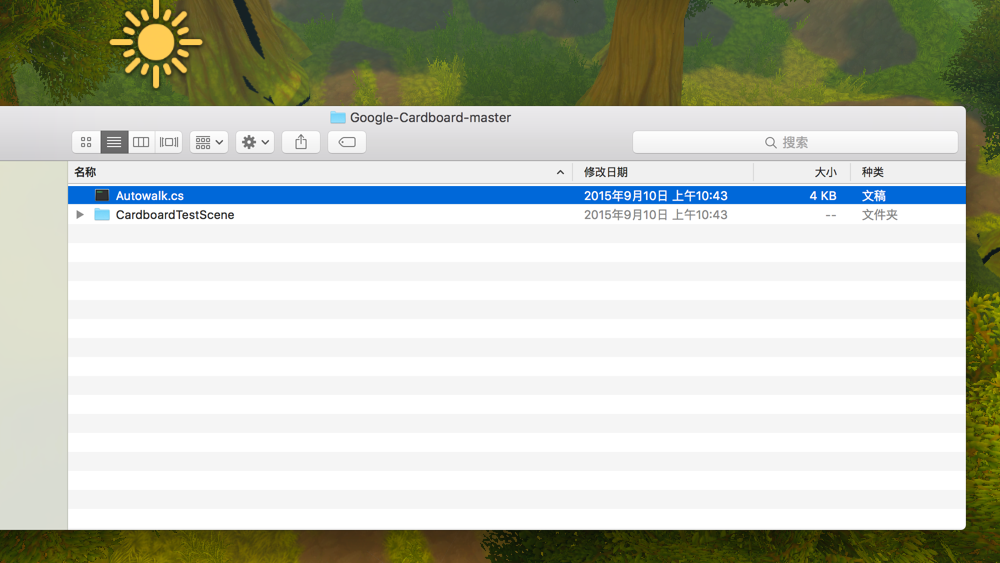This screenshot has width=1000, height=563.
Task: Click the Edit Tags toolbar button
Action: (x=347, y=142)
